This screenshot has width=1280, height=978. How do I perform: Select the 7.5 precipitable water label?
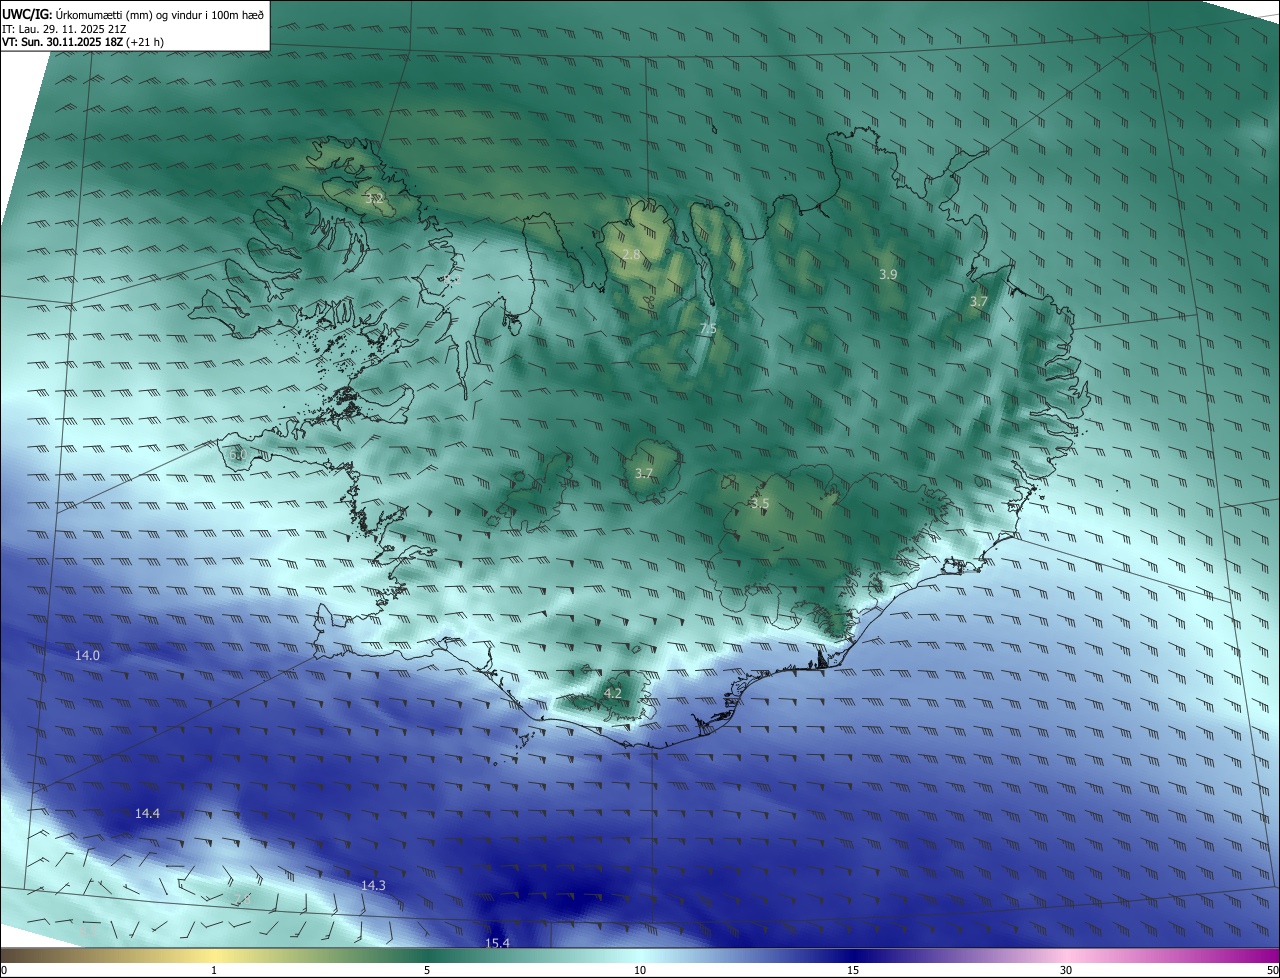tap(708, 329)
